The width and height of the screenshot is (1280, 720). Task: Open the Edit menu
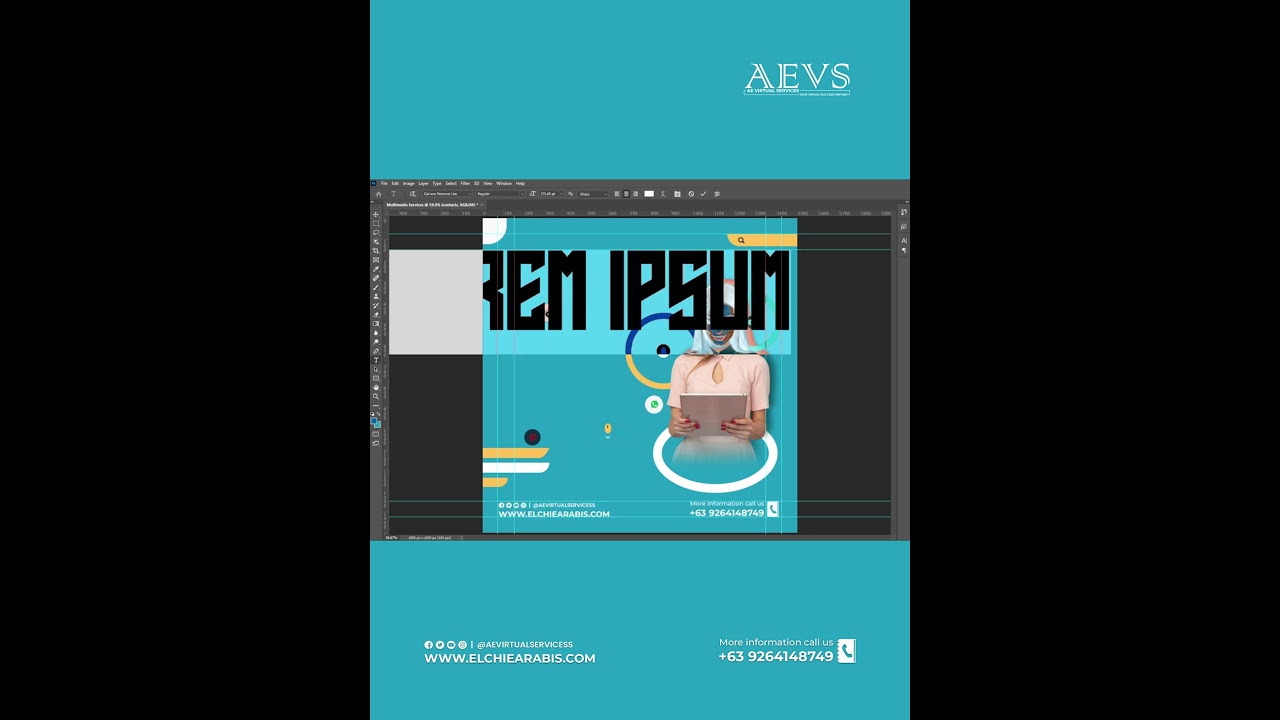395,183
